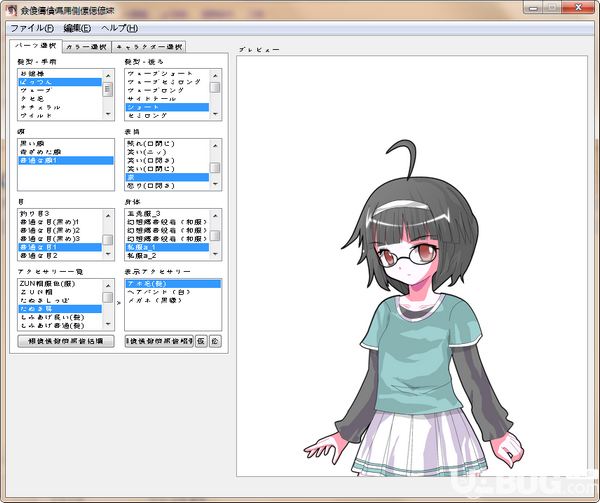Select 笑い(口開き) in the expression list
Screen dimensions: 600x503
[167, 160]
